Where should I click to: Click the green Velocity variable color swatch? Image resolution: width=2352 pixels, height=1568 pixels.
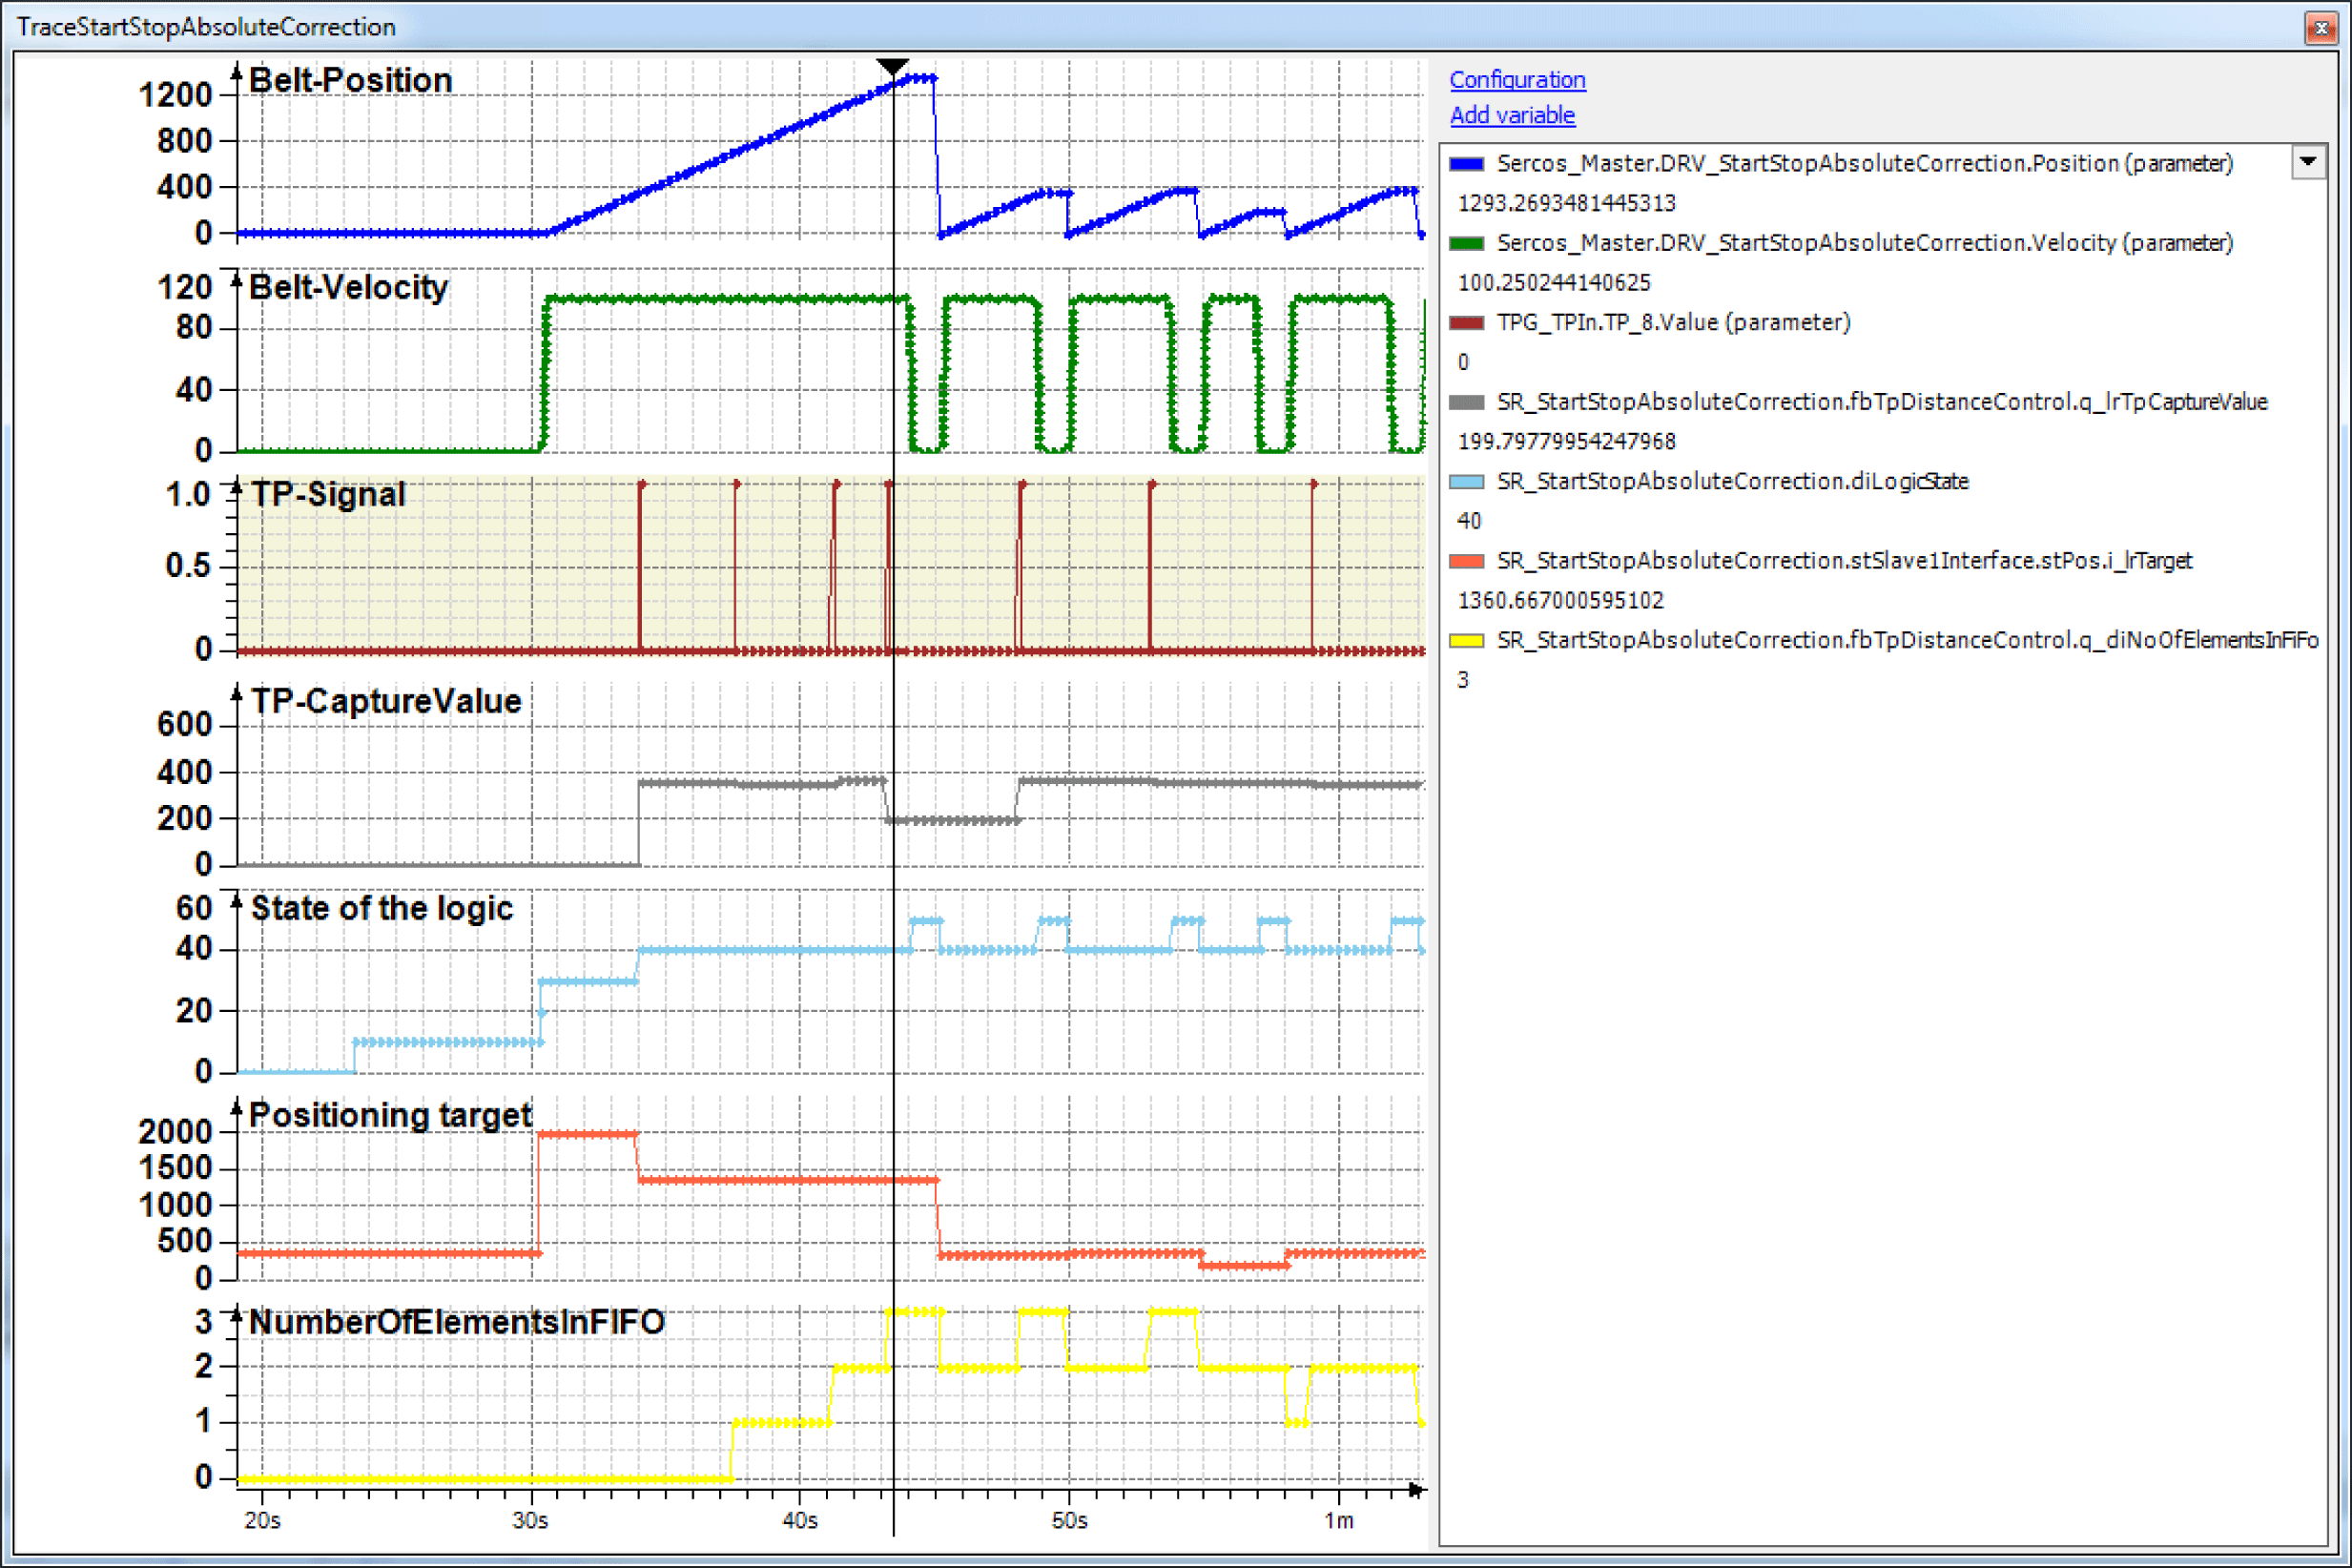pos(1466,243)
